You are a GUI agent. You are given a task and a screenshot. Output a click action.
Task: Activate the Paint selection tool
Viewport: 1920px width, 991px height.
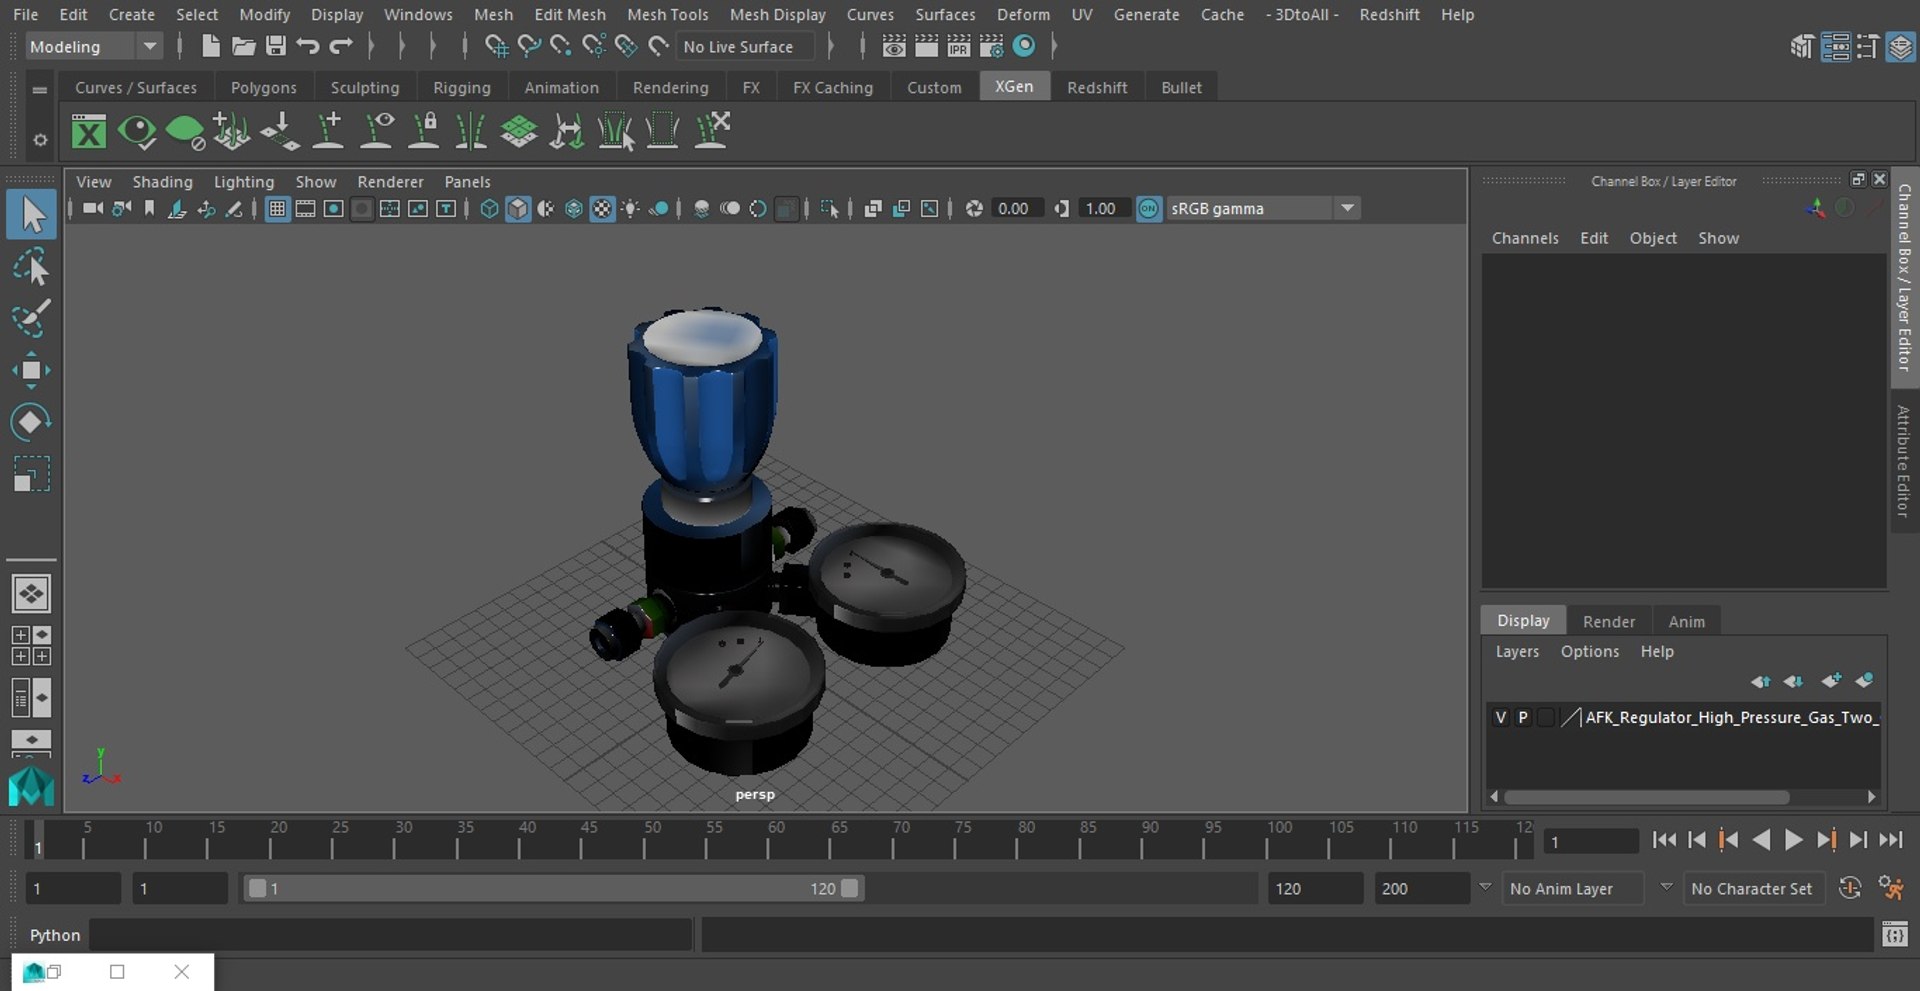coord(31,318)
